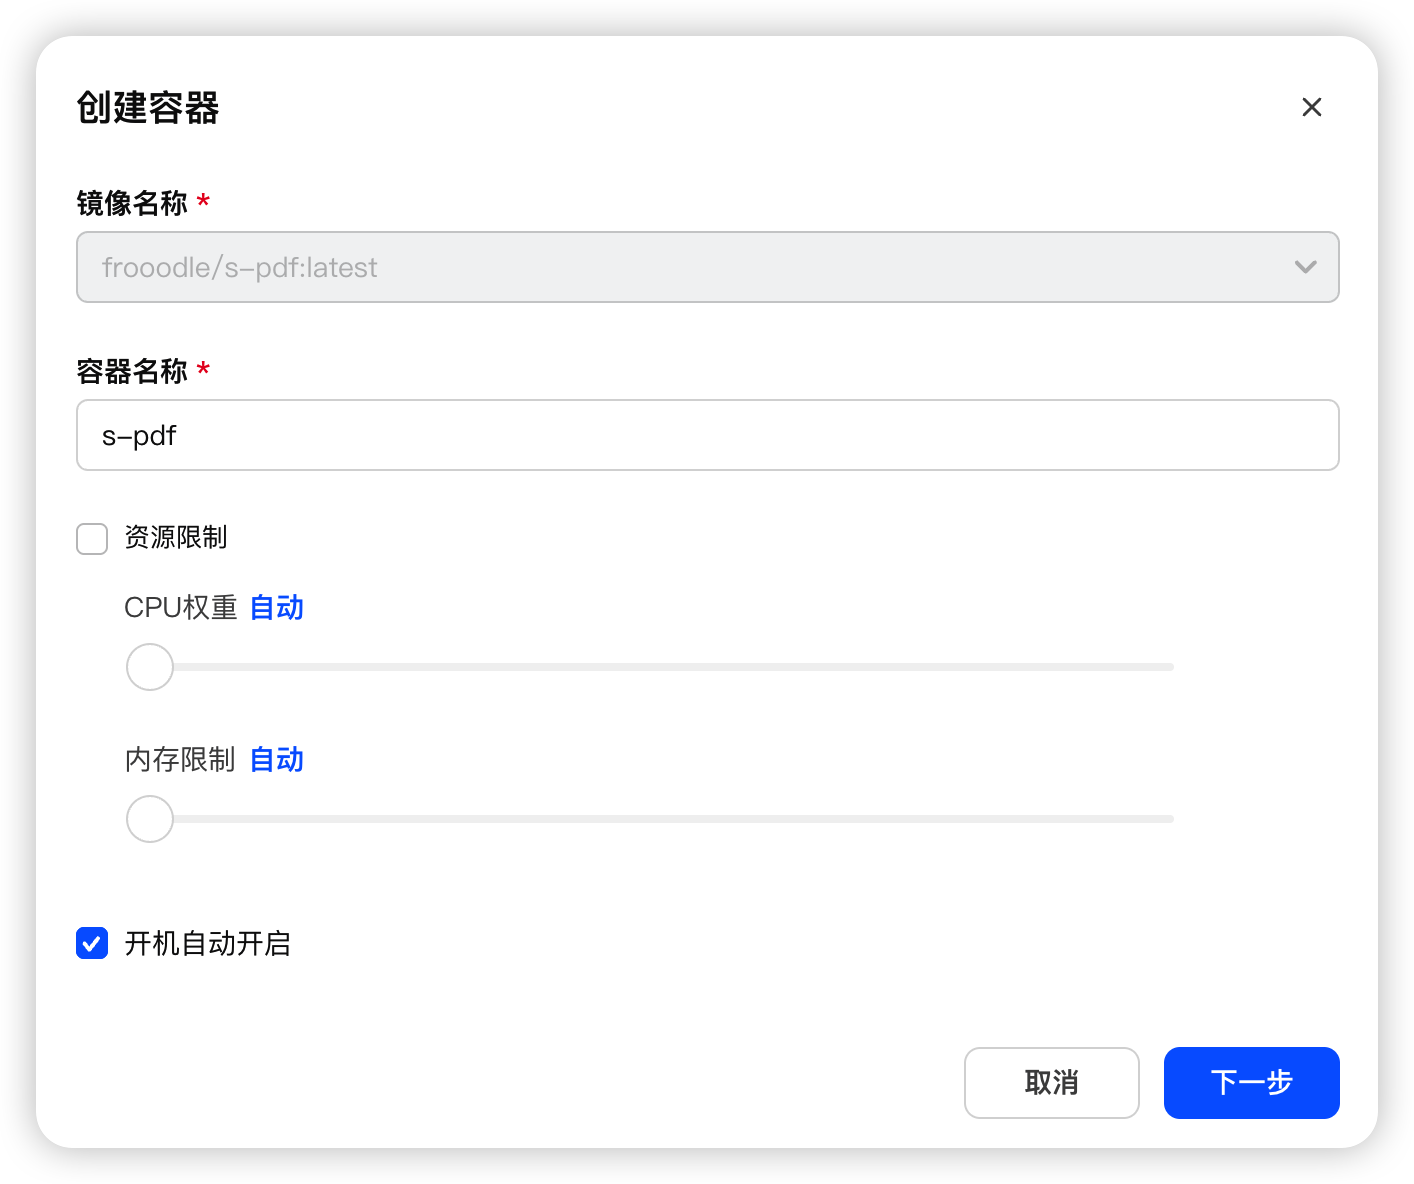Proceed with the 下一步 button
The width and height of the screenshot is (1414, 1184).
click(x=1251, y=1082)
